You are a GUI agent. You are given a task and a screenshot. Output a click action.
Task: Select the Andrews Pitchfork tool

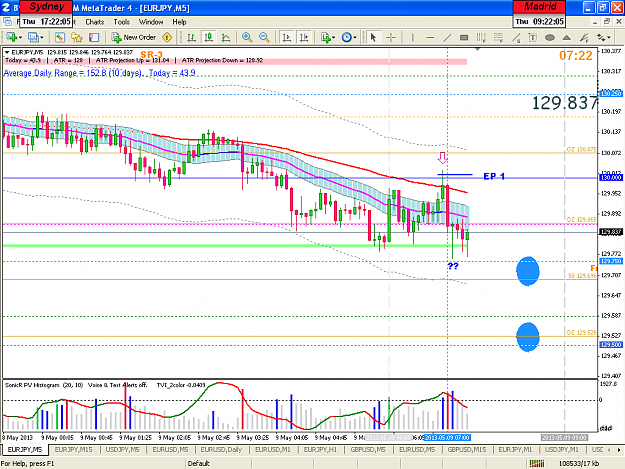point(584,37)
